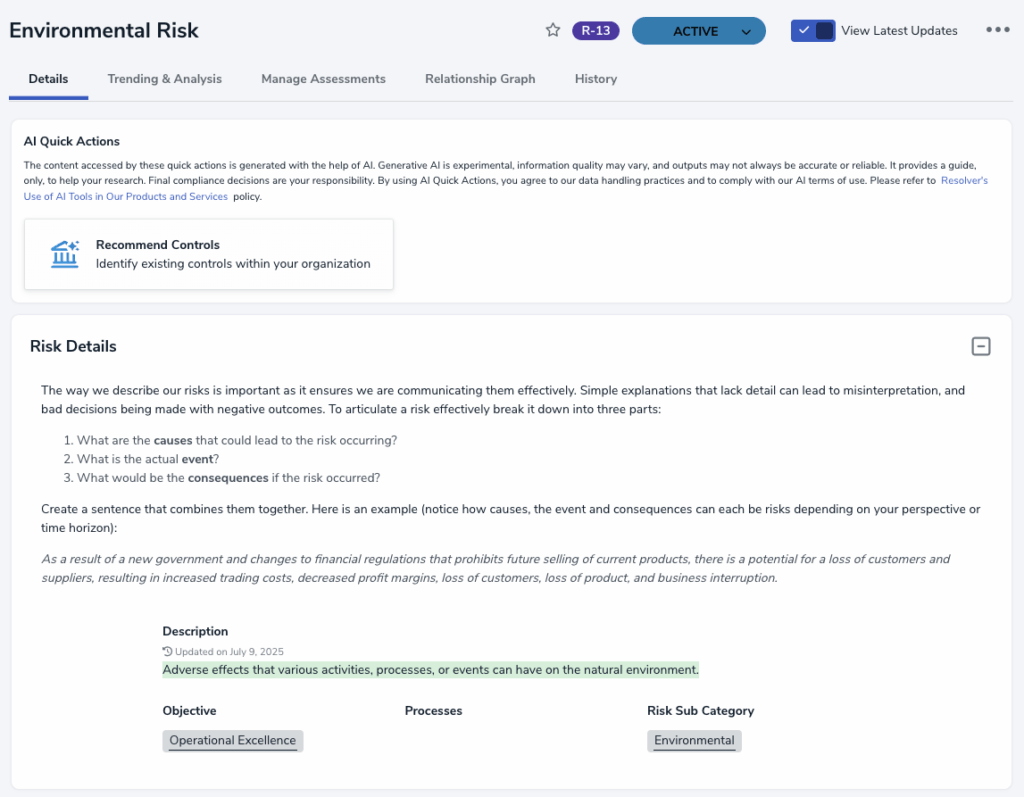Click the Risk Details heading
Viewport: 1024px width, 797px height.
pos(73,346)
